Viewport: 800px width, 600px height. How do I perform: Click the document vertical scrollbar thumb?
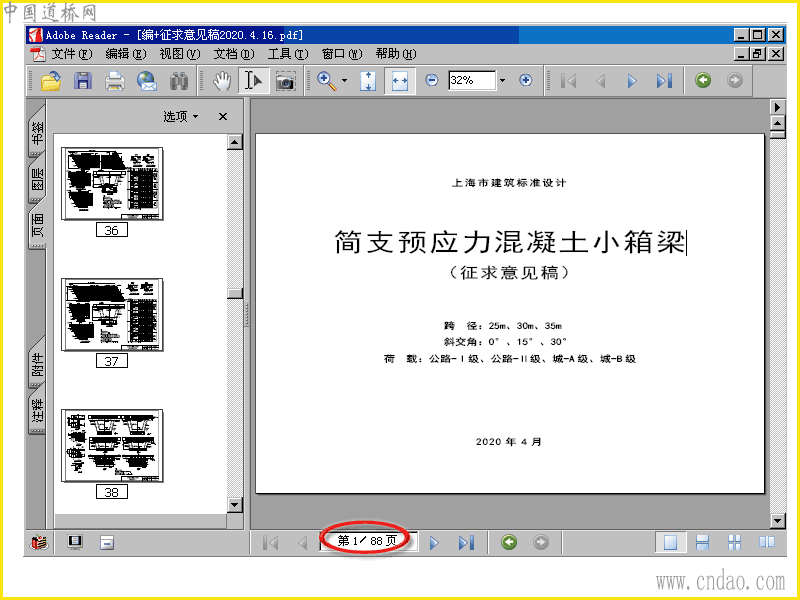(778, 135)
